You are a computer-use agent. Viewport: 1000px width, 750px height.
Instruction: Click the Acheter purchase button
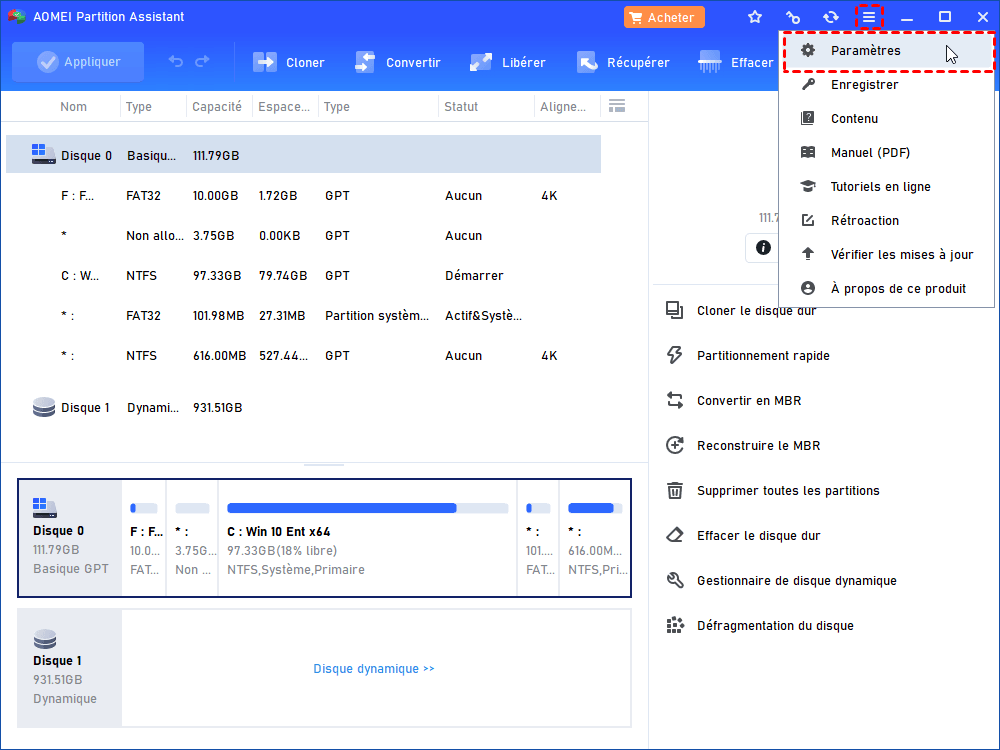click(x=664, y=17)
